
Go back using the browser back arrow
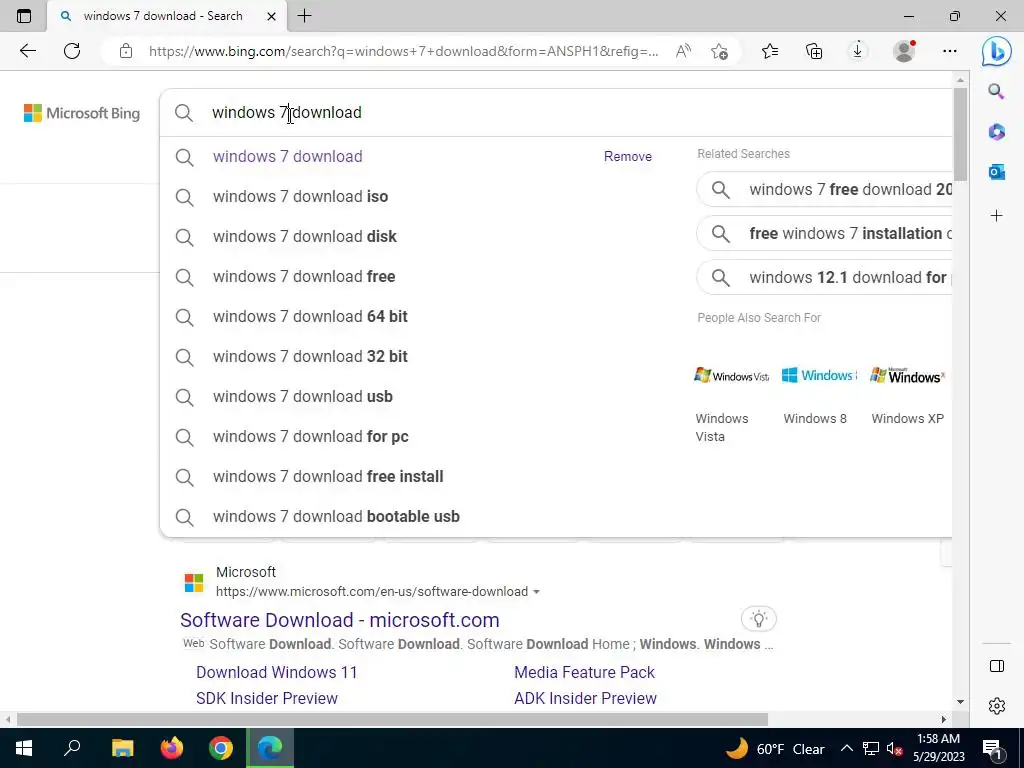pos(27,51)
